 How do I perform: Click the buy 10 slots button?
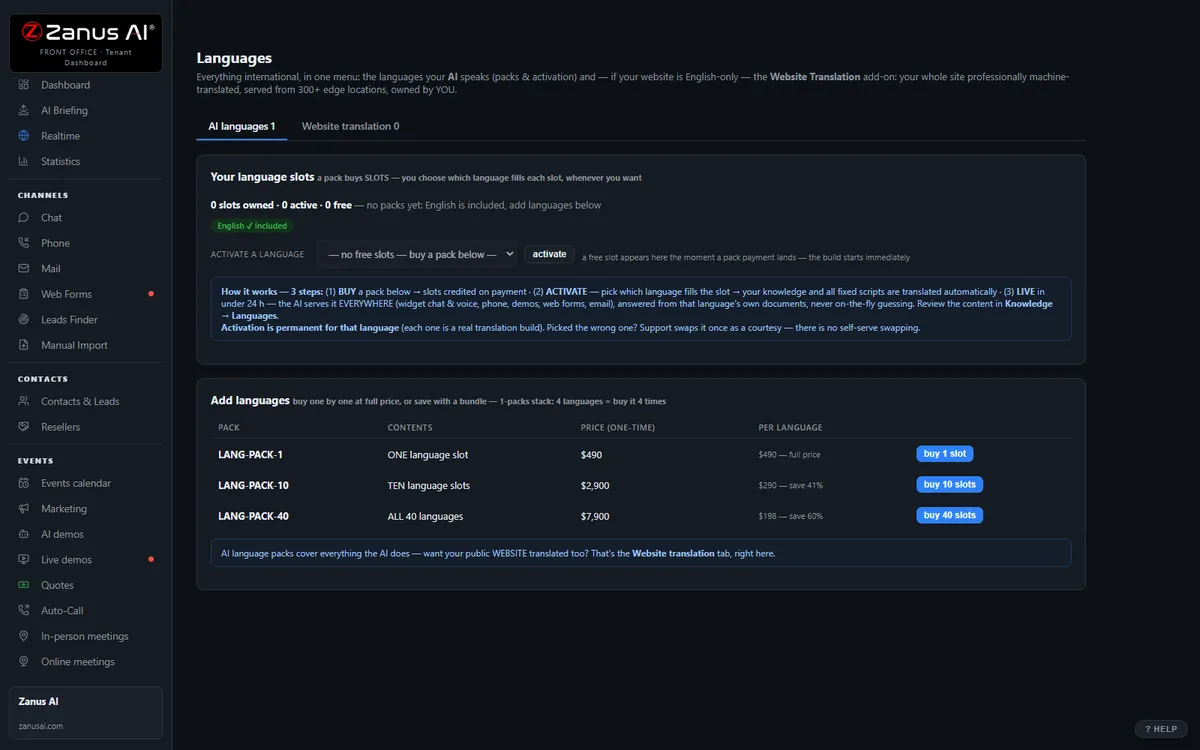pos(950,484)
